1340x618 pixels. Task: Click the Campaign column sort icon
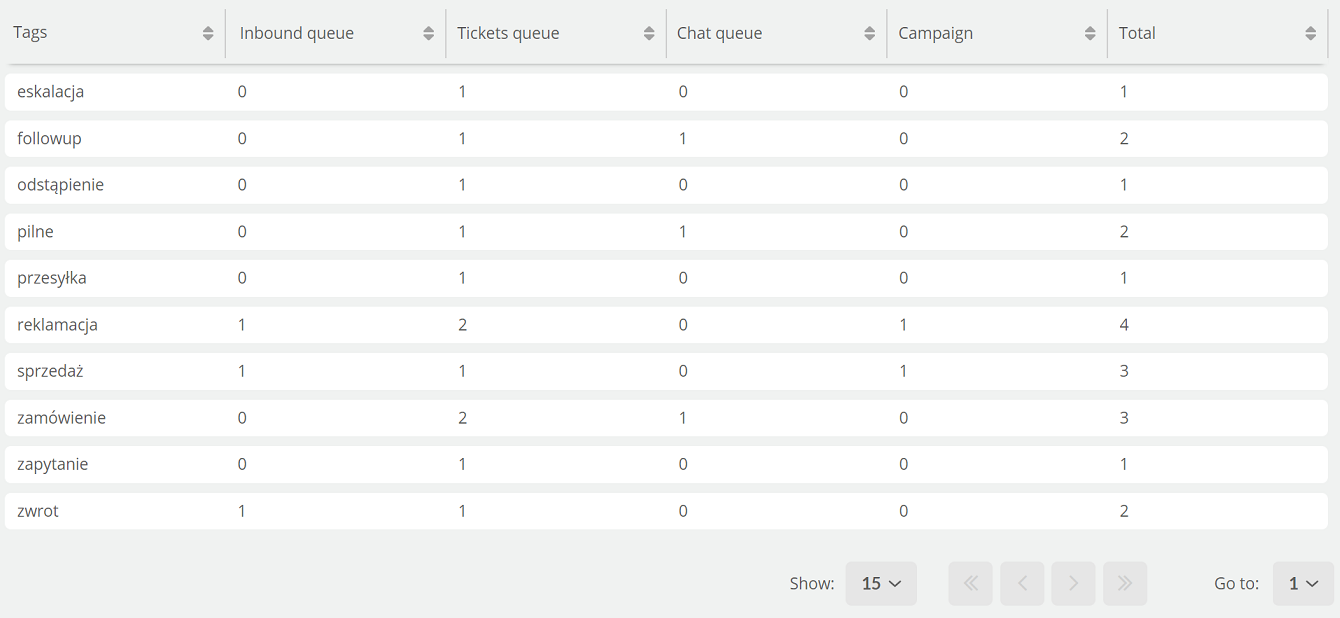(1090, 33)
